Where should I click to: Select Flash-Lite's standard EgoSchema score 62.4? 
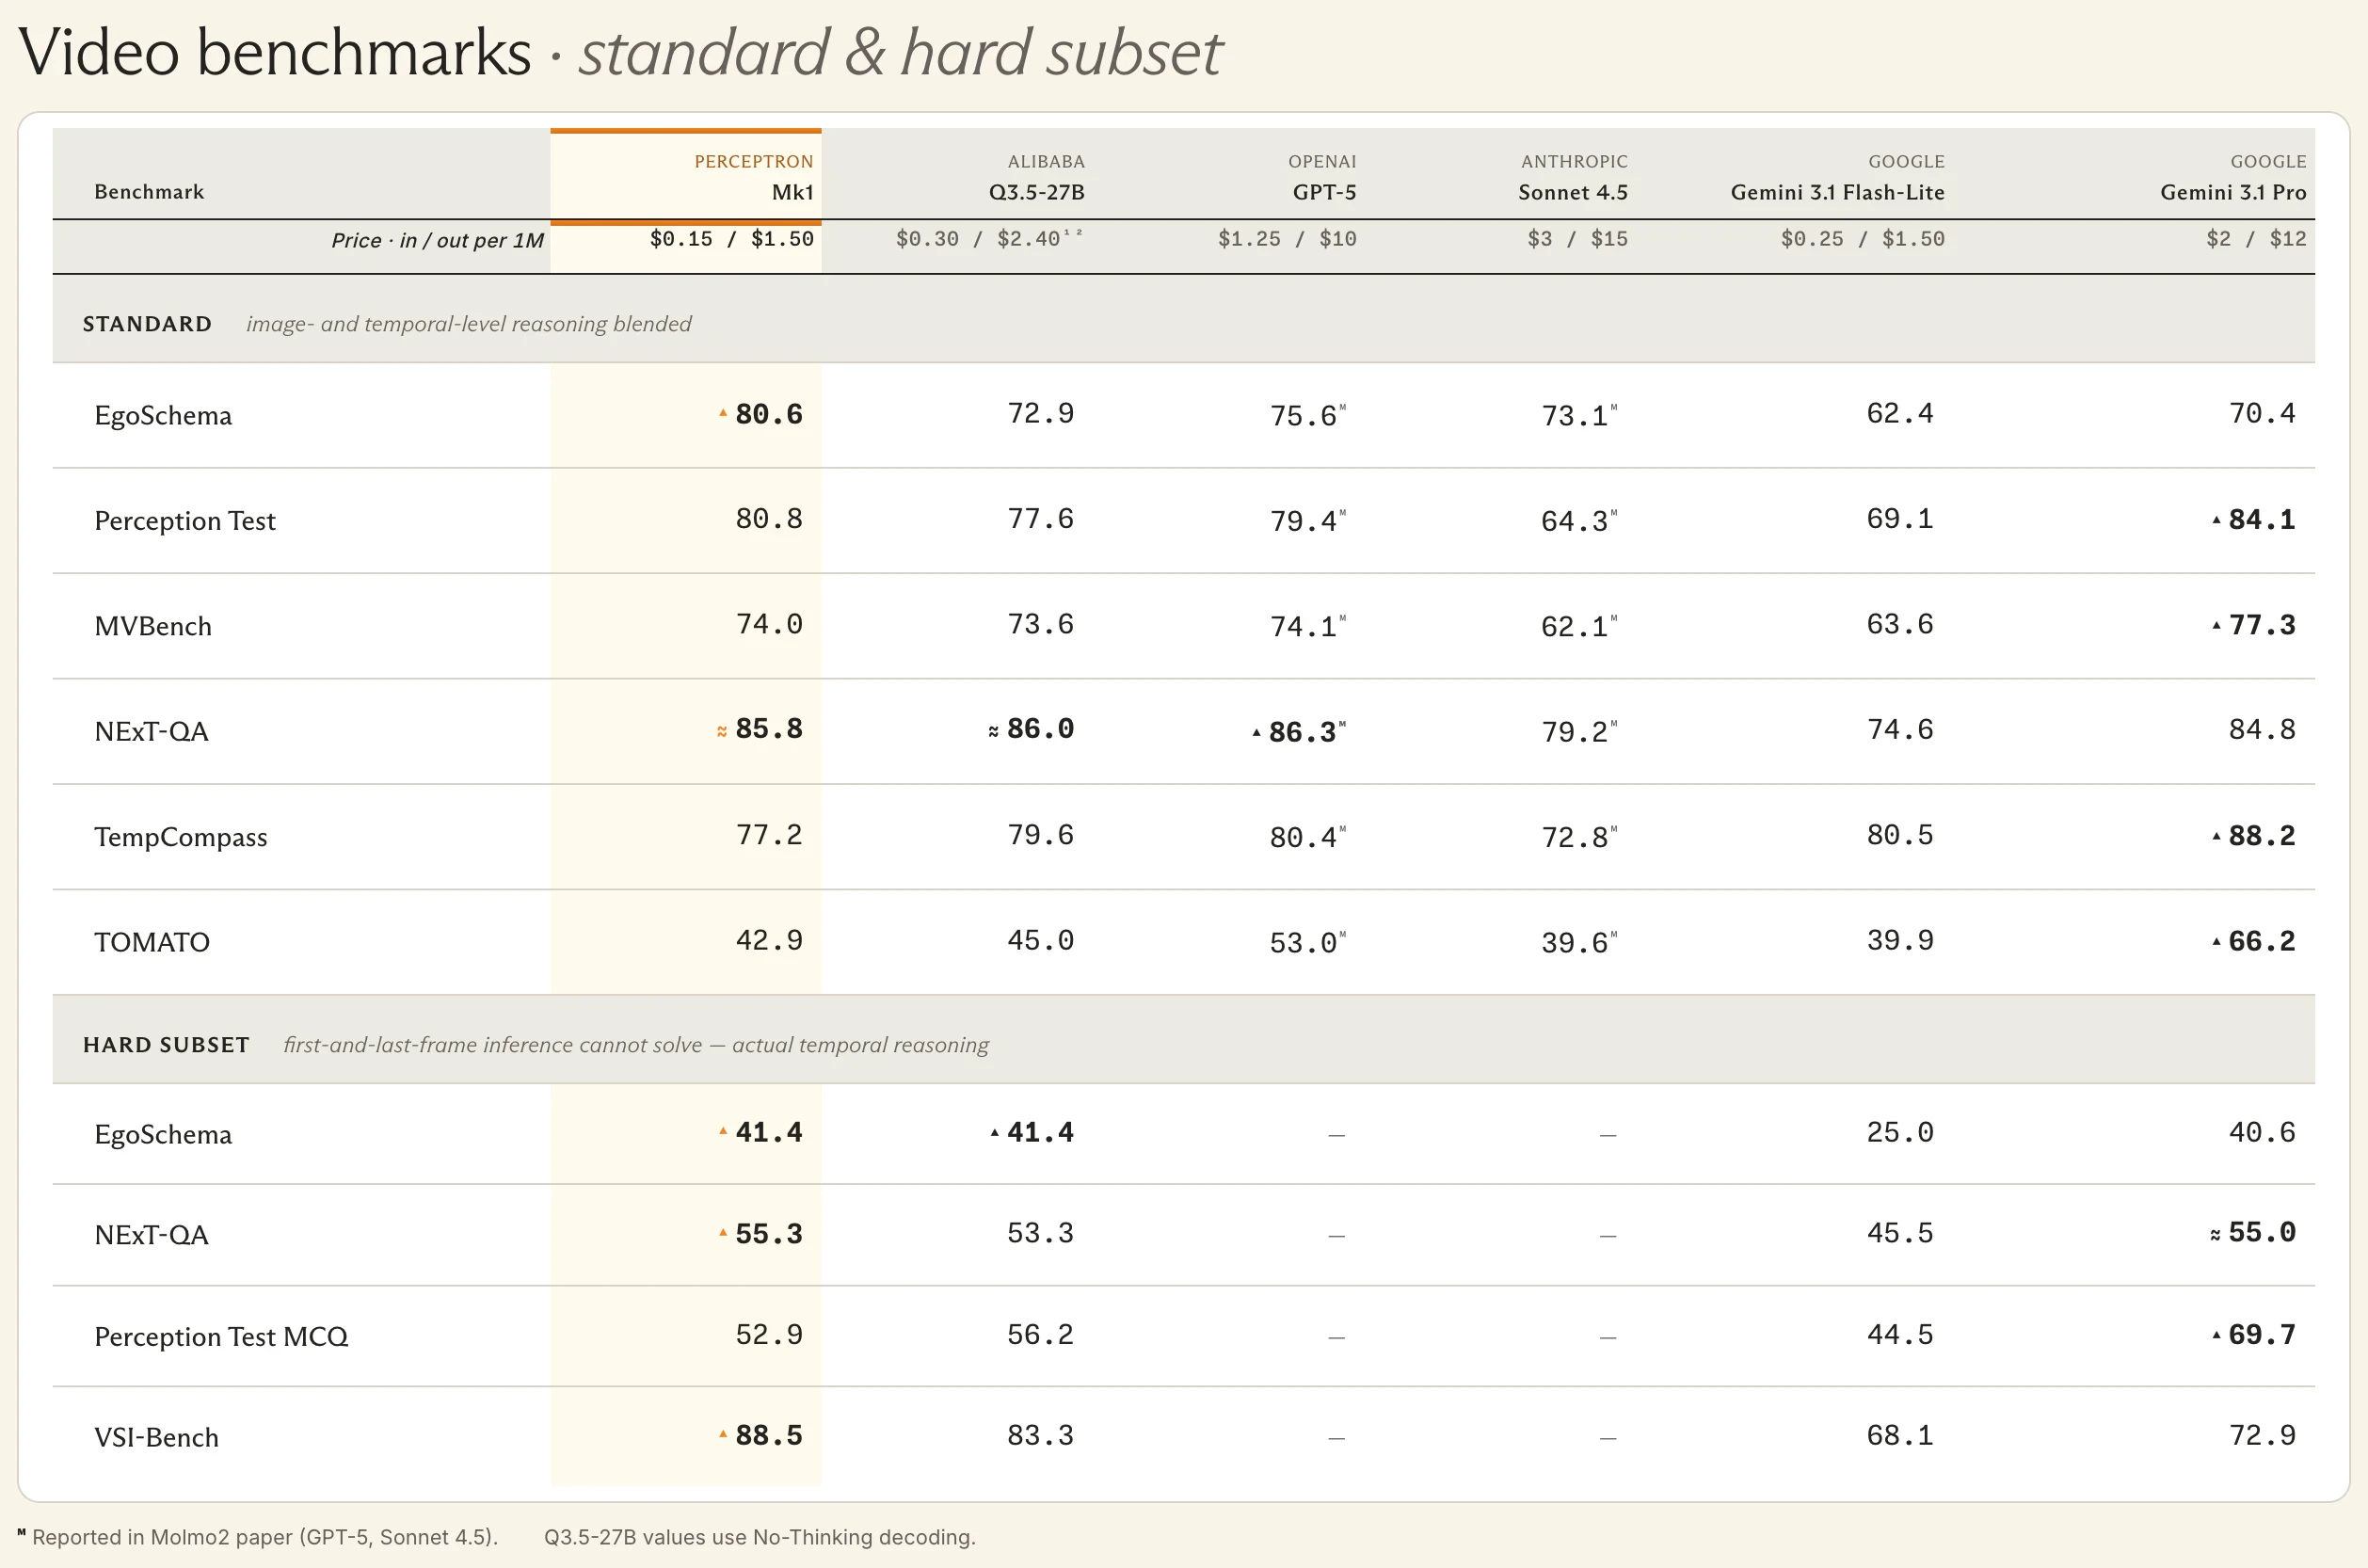click(1900, 413)
